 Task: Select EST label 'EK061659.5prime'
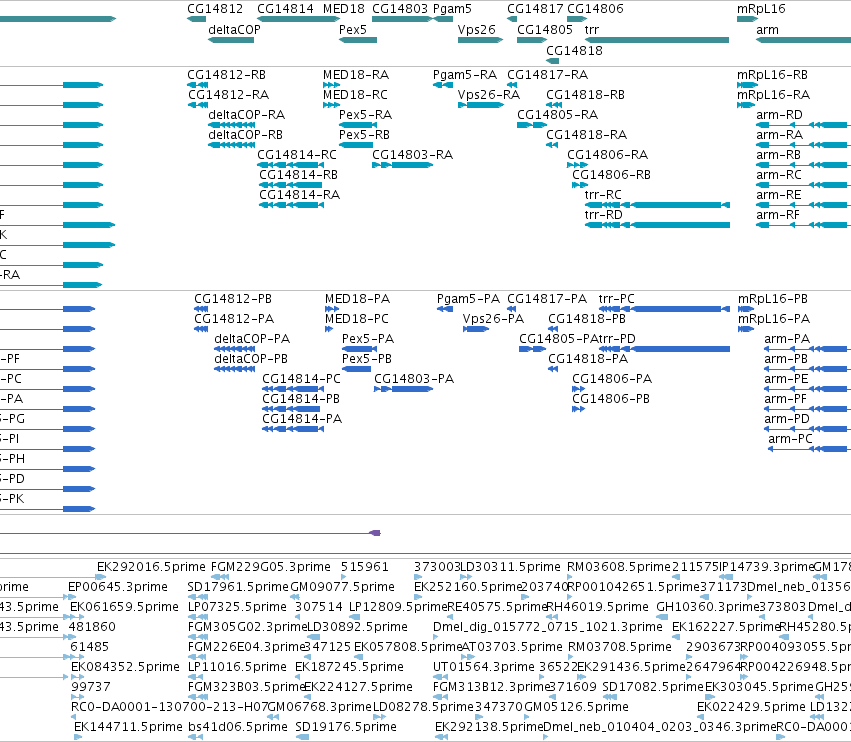124,607
